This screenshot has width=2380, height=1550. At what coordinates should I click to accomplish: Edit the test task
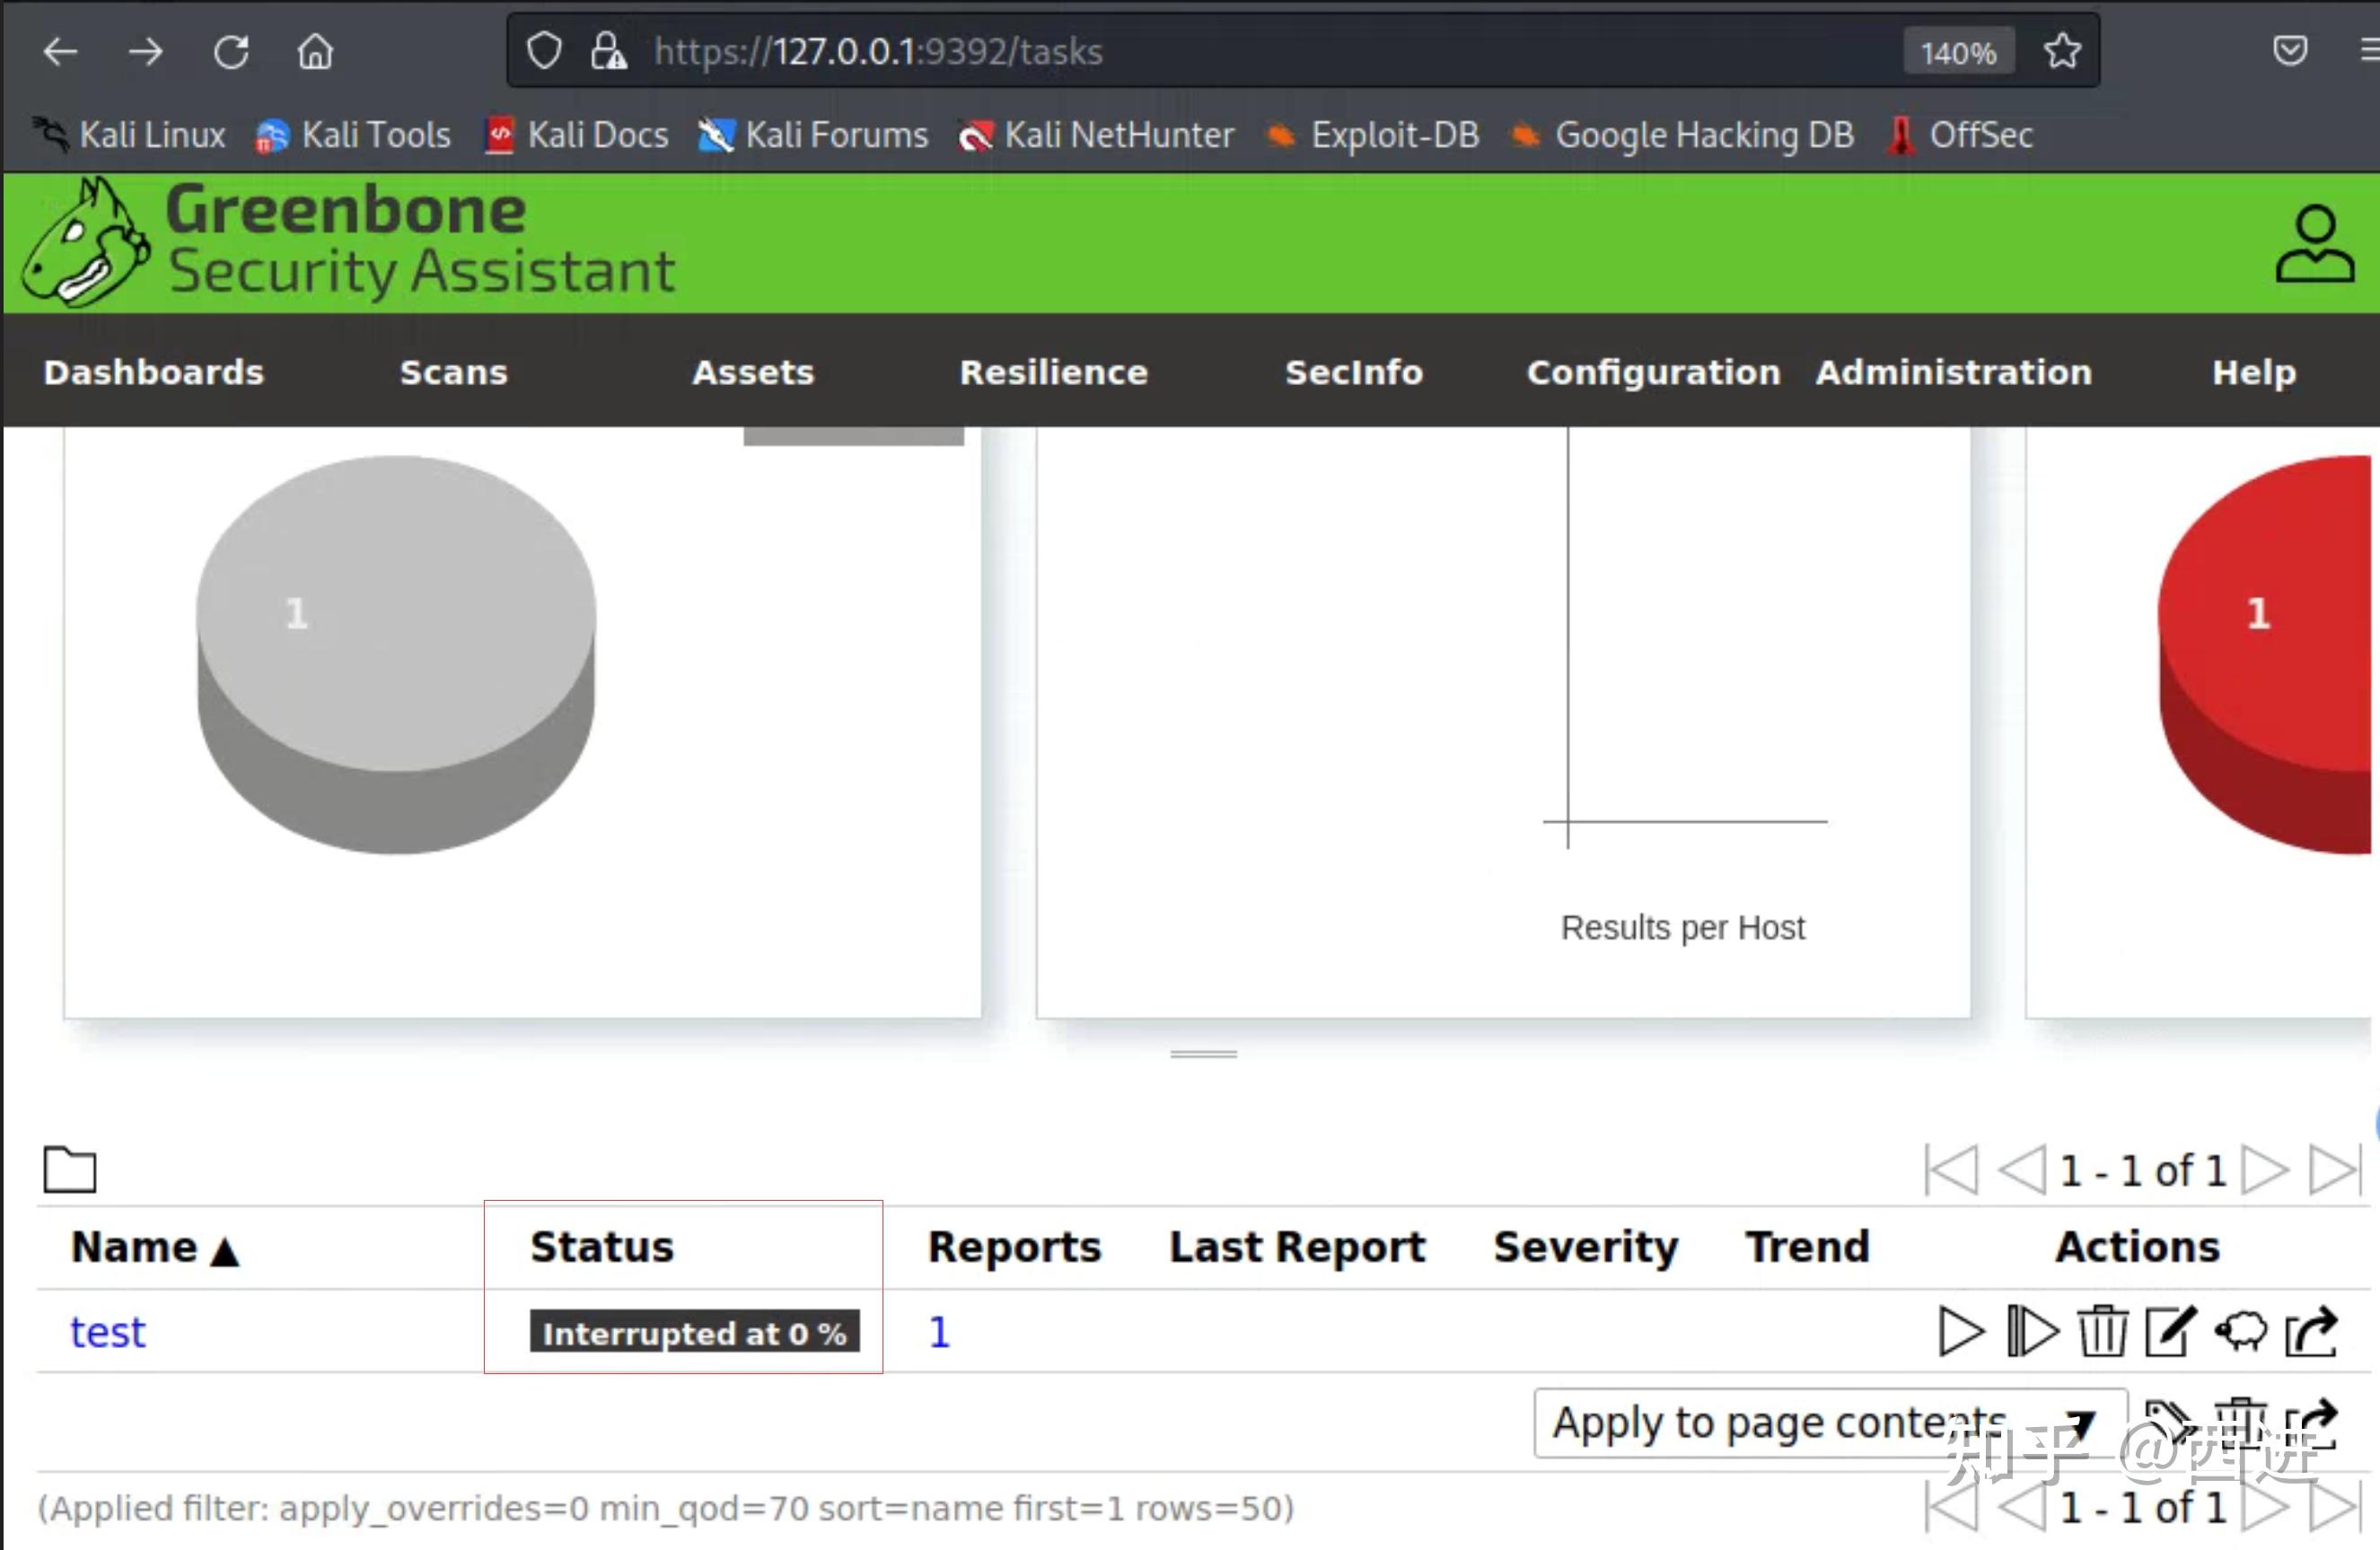pos(2170,1332)
